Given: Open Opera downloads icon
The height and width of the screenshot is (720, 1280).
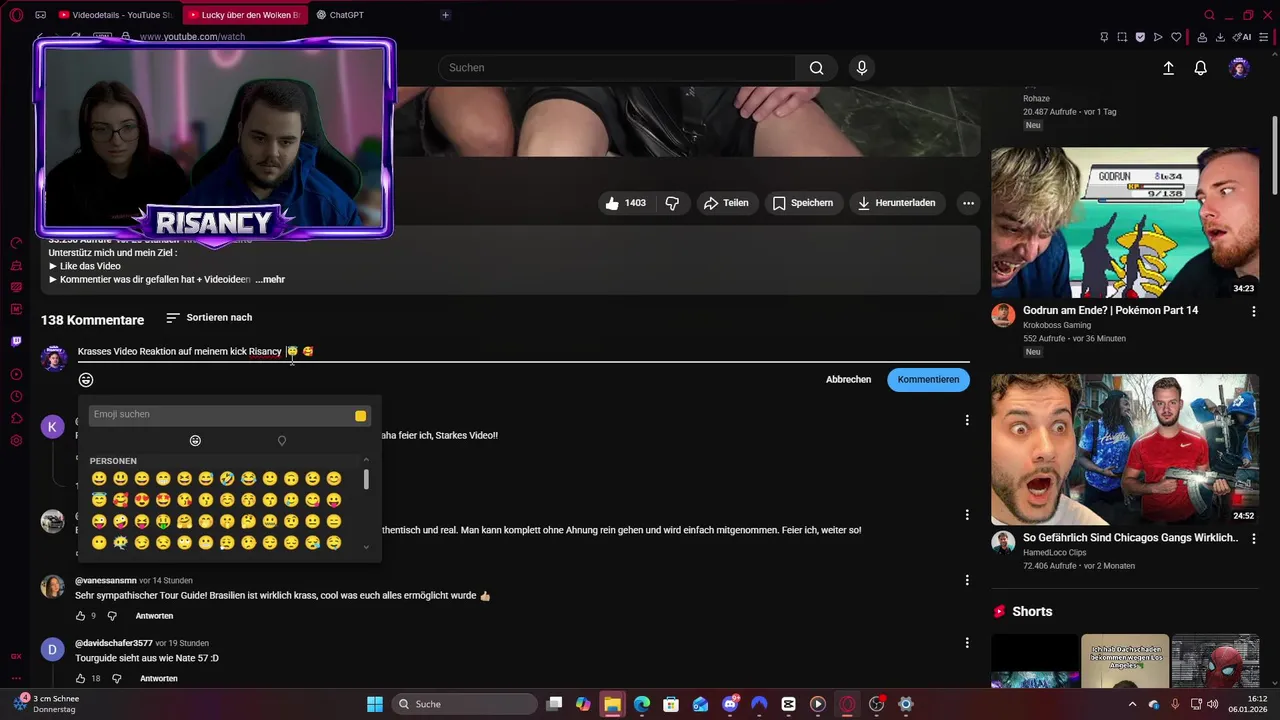Looking at the screenshot, I should (x=1220, y=37).
